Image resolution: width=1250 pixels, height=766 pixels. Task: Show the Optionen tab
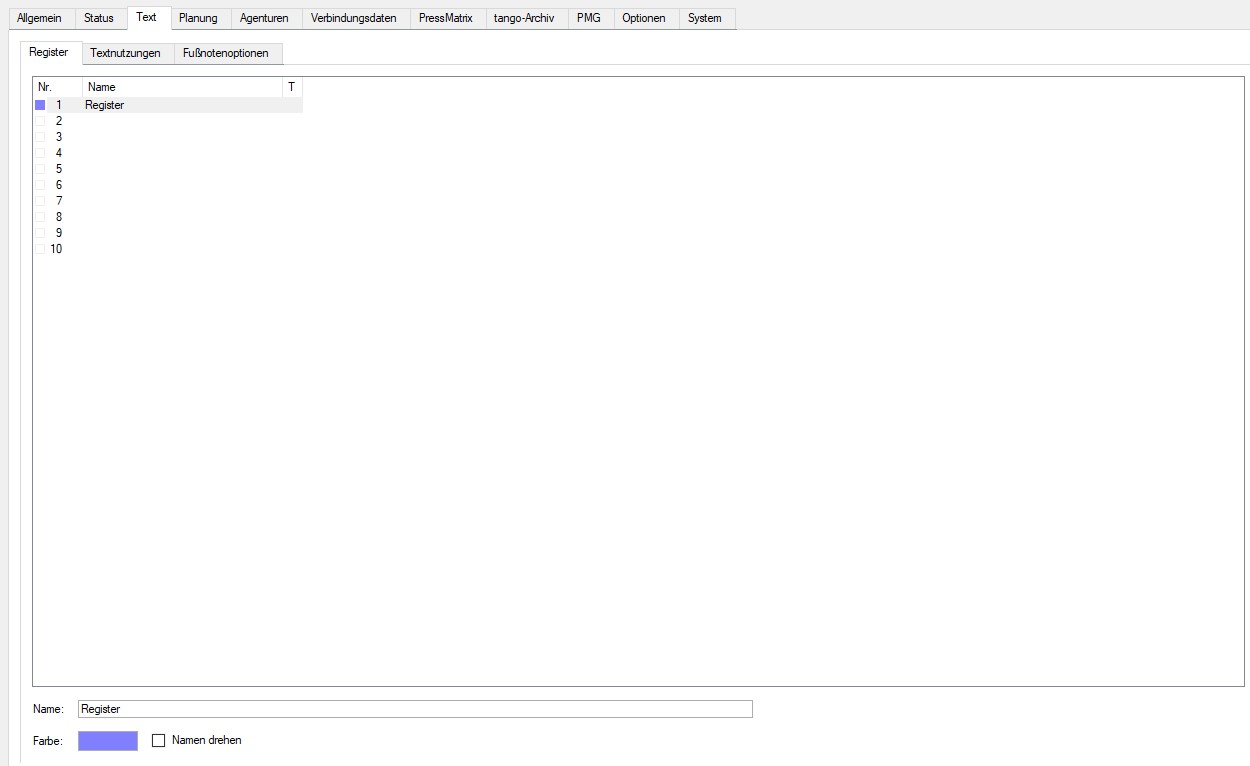644,18
